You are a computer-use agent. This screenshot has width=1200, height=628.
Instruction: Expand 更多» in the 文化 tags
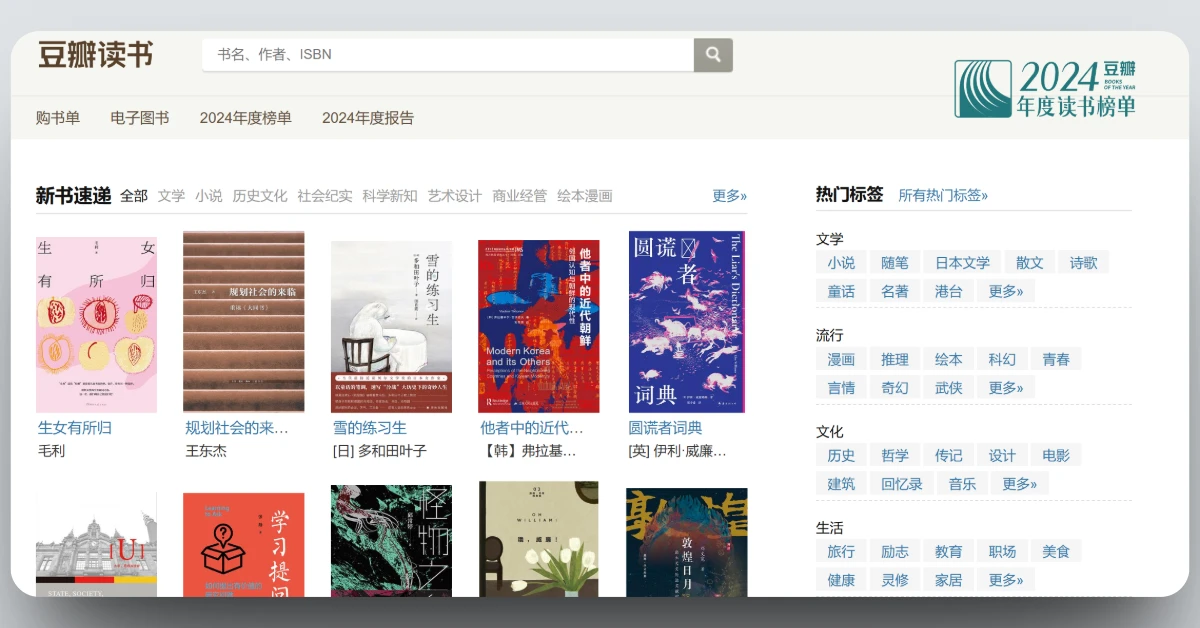pyautogui.click(x=1019, y=483)
